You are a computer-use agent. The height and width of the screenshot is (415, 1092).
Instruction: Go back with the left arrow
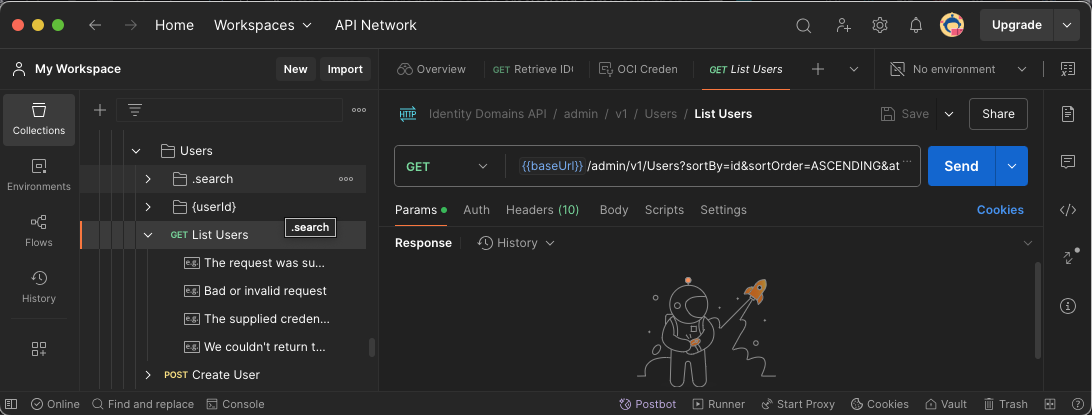pyautogui.click(x=95, y=25)
